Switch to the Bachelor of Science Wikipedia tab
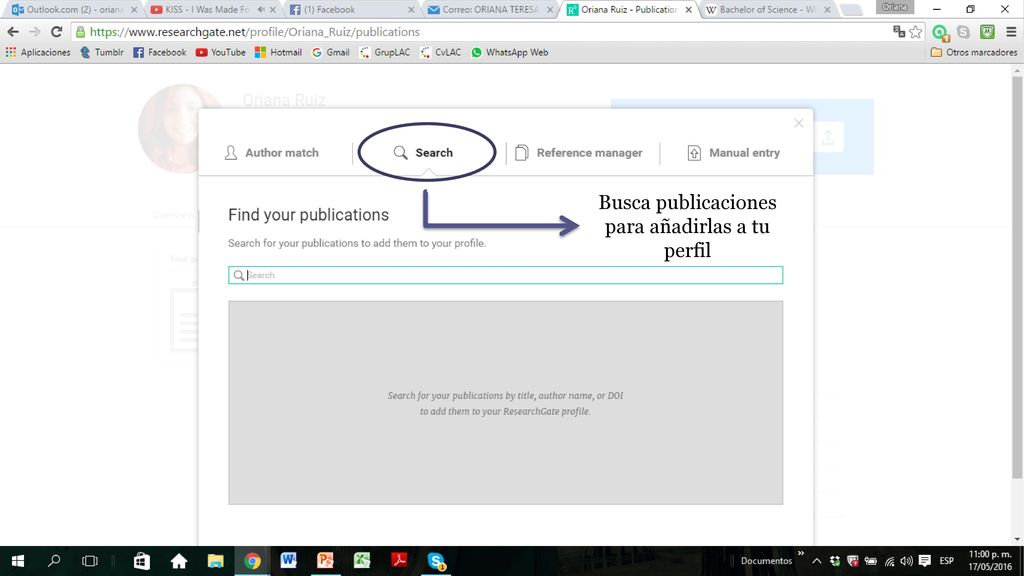1024x576 pixels. 765,10
